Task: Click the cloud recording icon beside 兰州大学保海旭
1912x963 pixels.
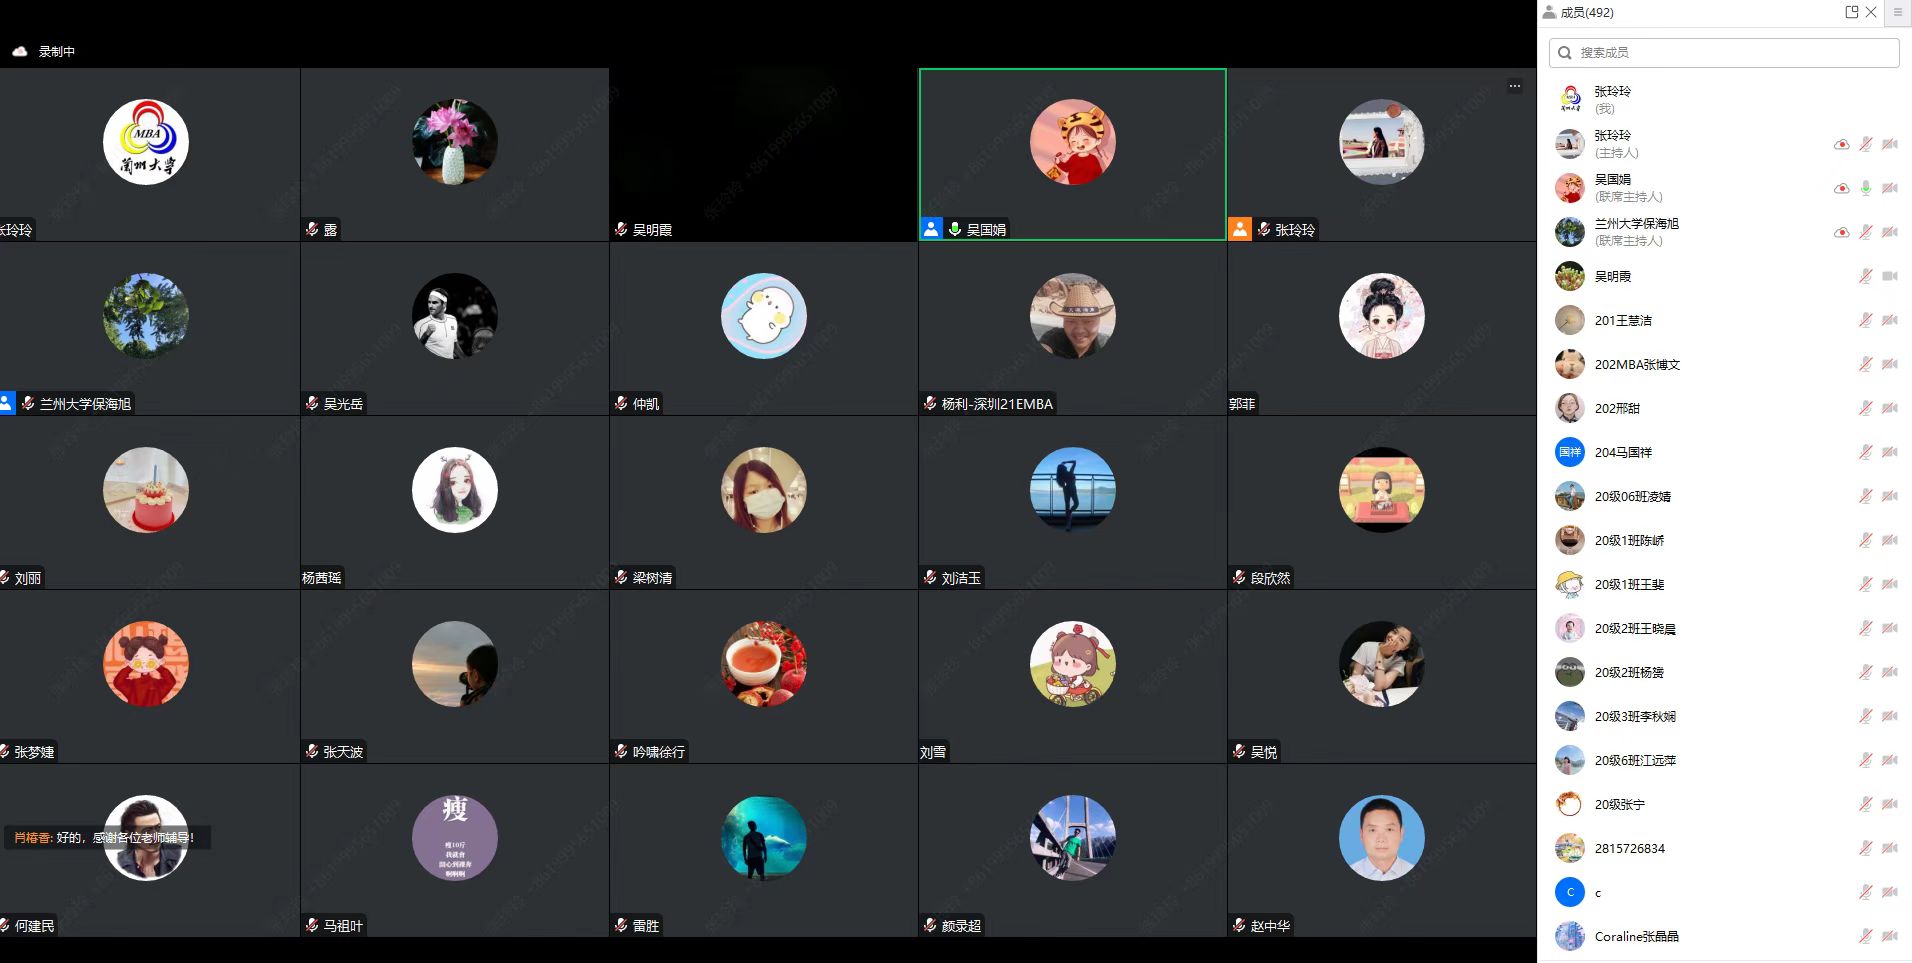Action: tap(1841, 233)
